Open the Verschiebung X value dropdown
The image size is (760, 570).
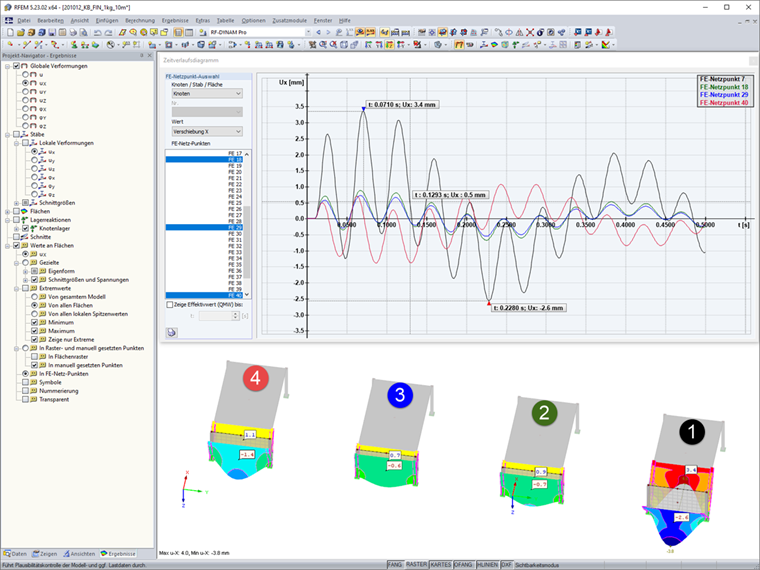(x=207, y=131)
